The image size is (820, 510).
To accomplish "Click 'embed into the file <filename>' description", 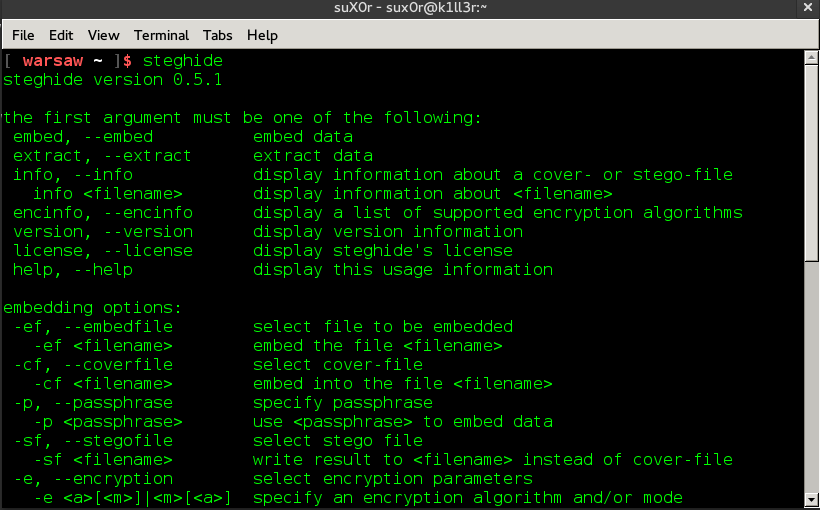I will pos(403,383).
